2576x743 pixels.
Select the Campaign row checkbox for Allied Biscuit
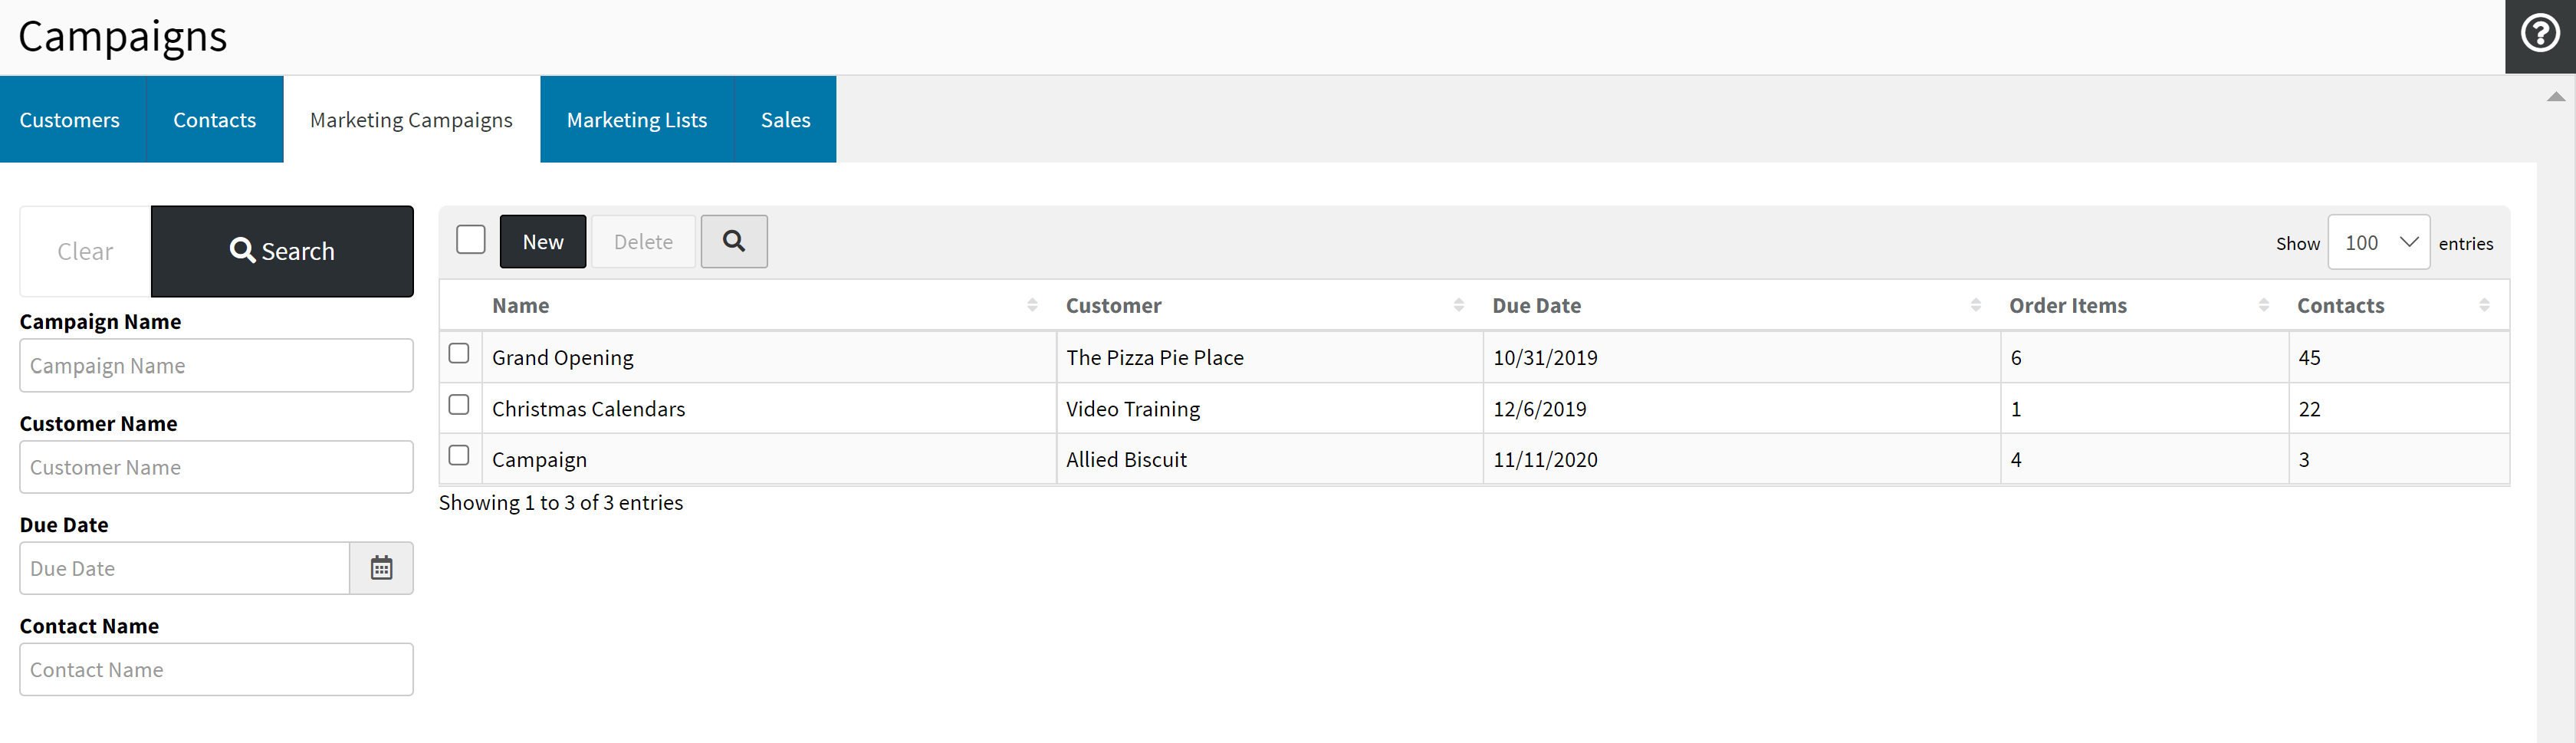coord(459,456)
